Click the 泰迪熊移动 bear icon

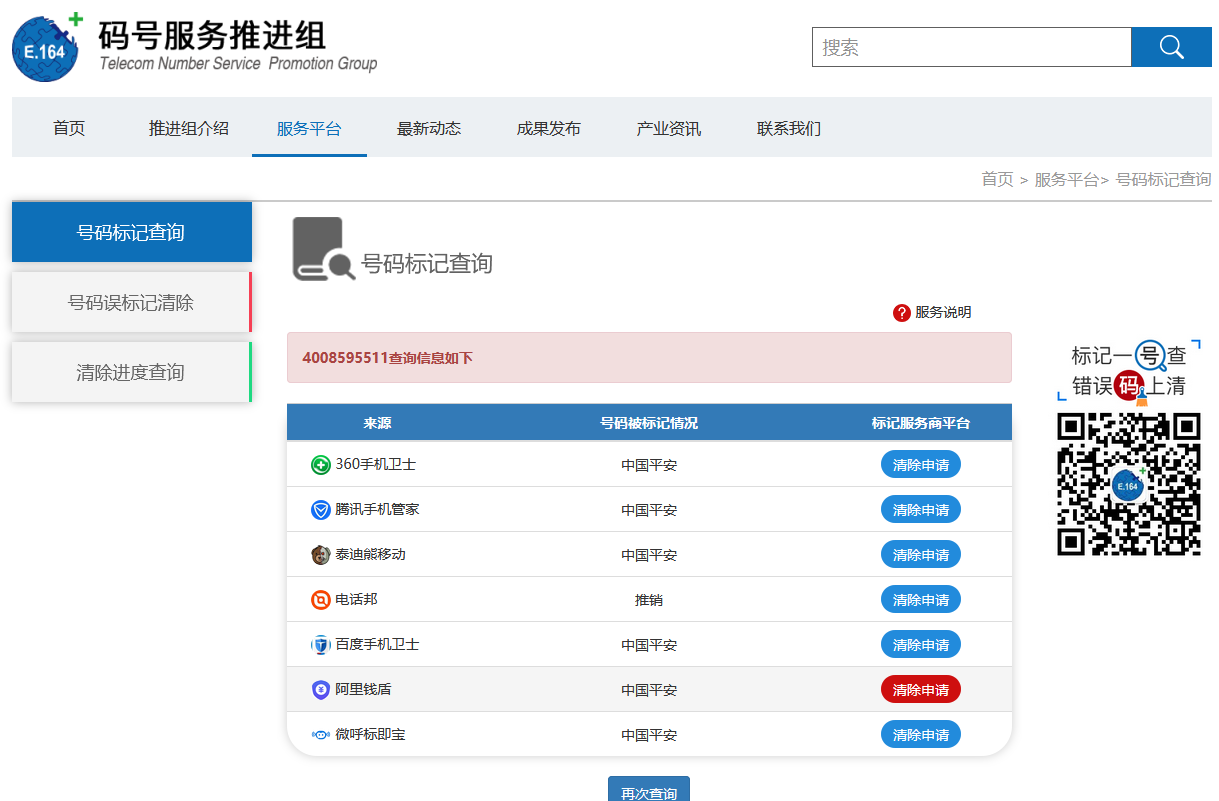tap(321, 555)
